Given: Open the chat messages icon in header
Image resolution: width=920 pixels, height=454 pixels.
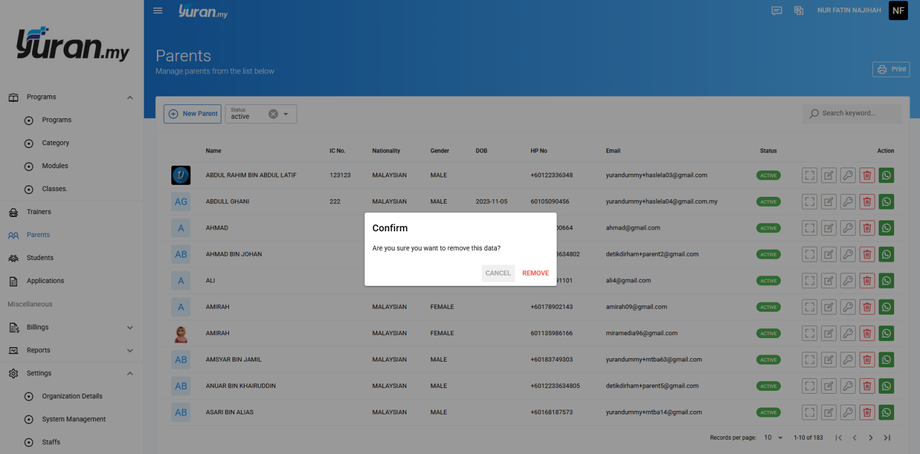Looking at the screenshot, I should pyautogui.click(x=777, y=11).
